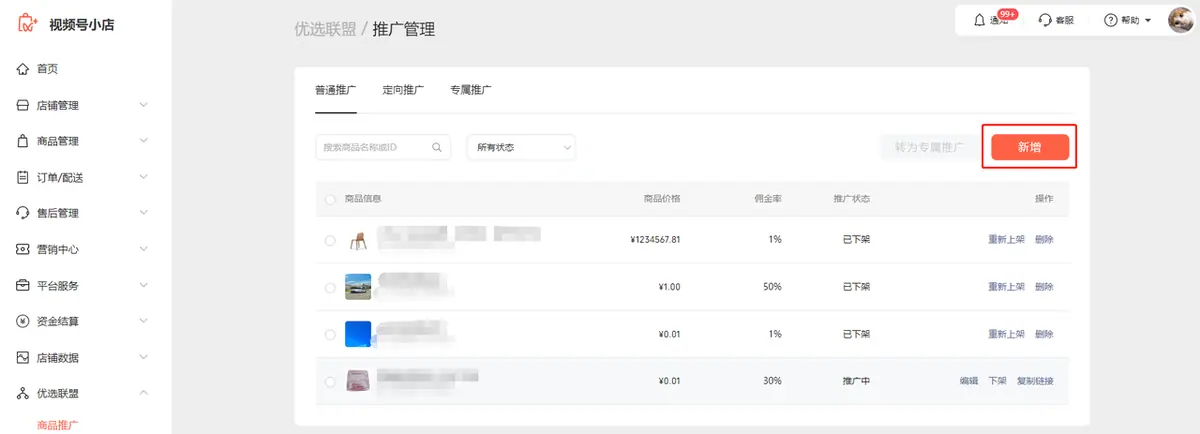Click the 帮助 question mark icon
1200x434 pixels.
[1110, 20]
